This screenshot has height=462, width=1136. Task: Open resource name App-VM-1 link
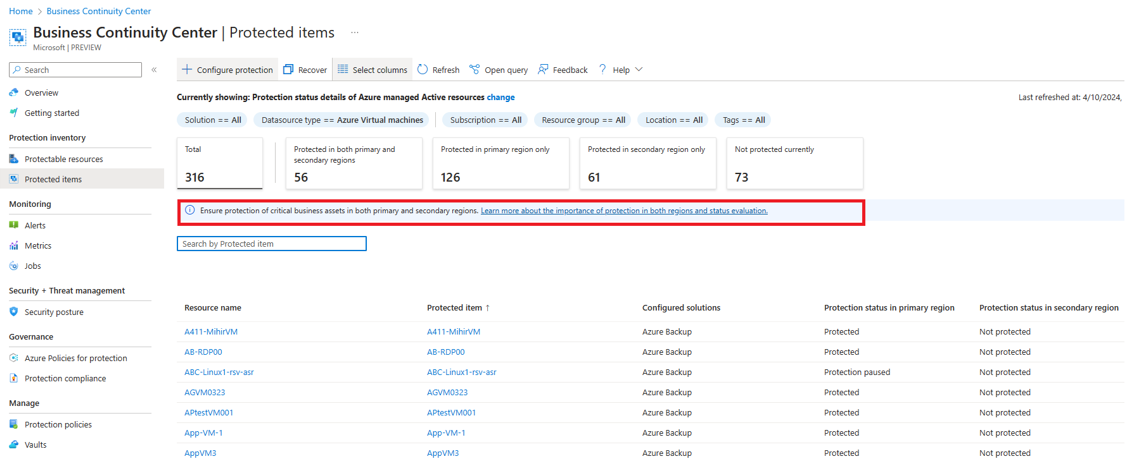click(203, 432)
